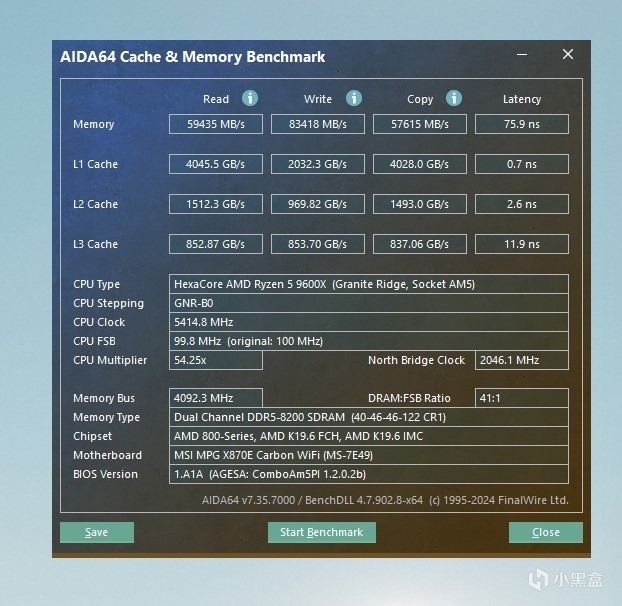Click the Latency column header

[522, 99]
